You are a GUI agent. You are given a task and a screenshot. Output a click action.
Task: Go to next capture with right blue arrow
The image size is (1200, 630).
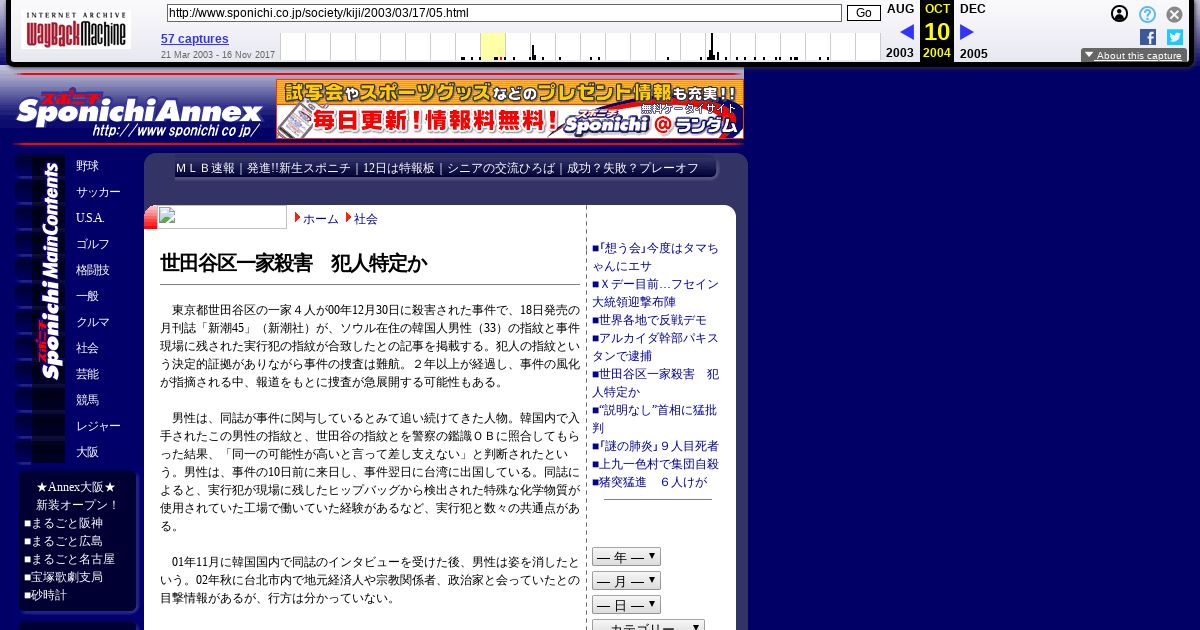click(967, 32)
